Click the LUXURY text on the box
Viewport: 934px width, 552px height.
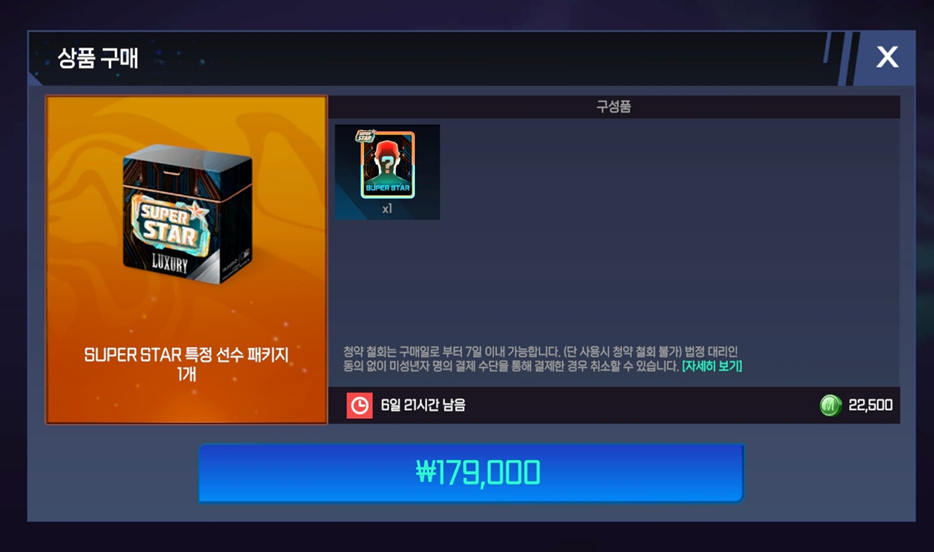(x=170, y=263)
